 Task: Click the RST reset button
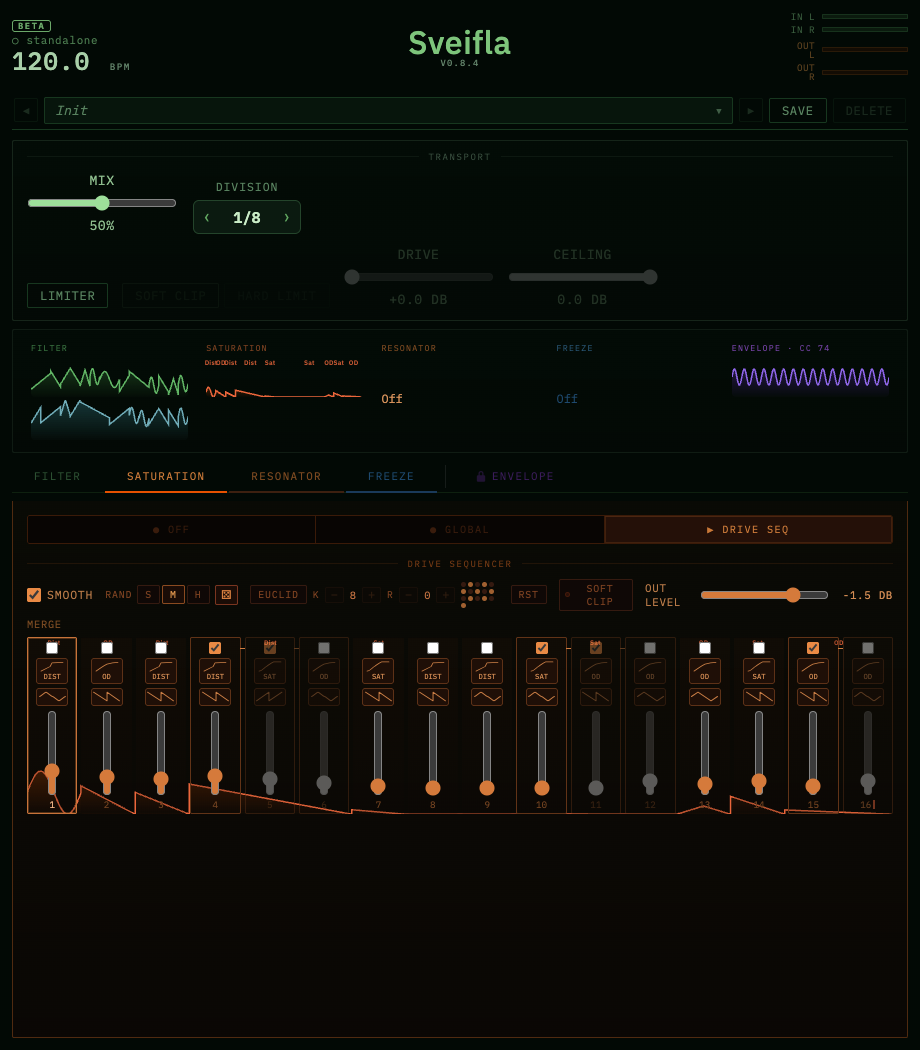[x=528, y=595]
